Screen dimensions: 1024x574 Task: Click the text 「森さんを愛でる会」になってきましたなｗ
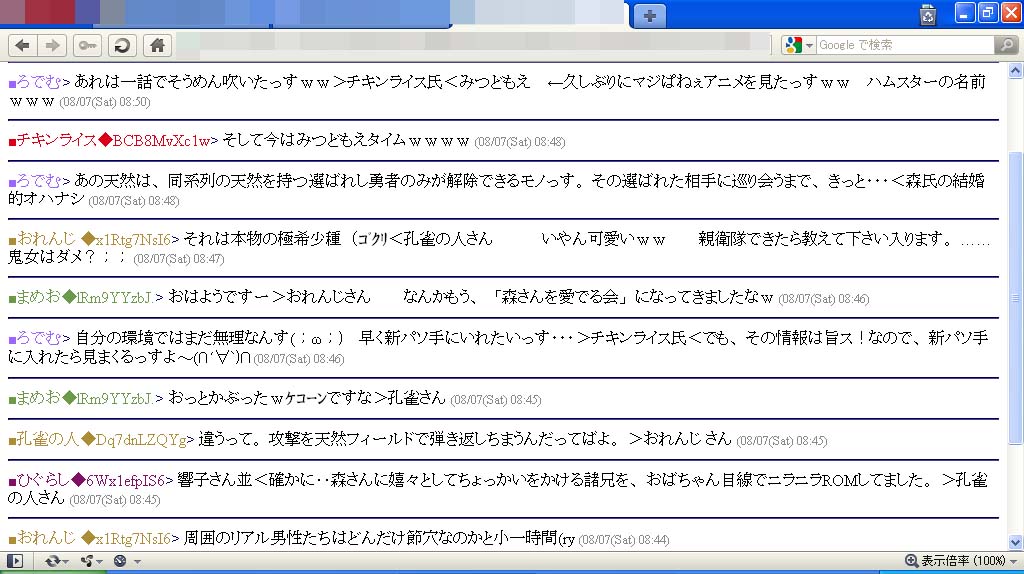pos(632,297)
